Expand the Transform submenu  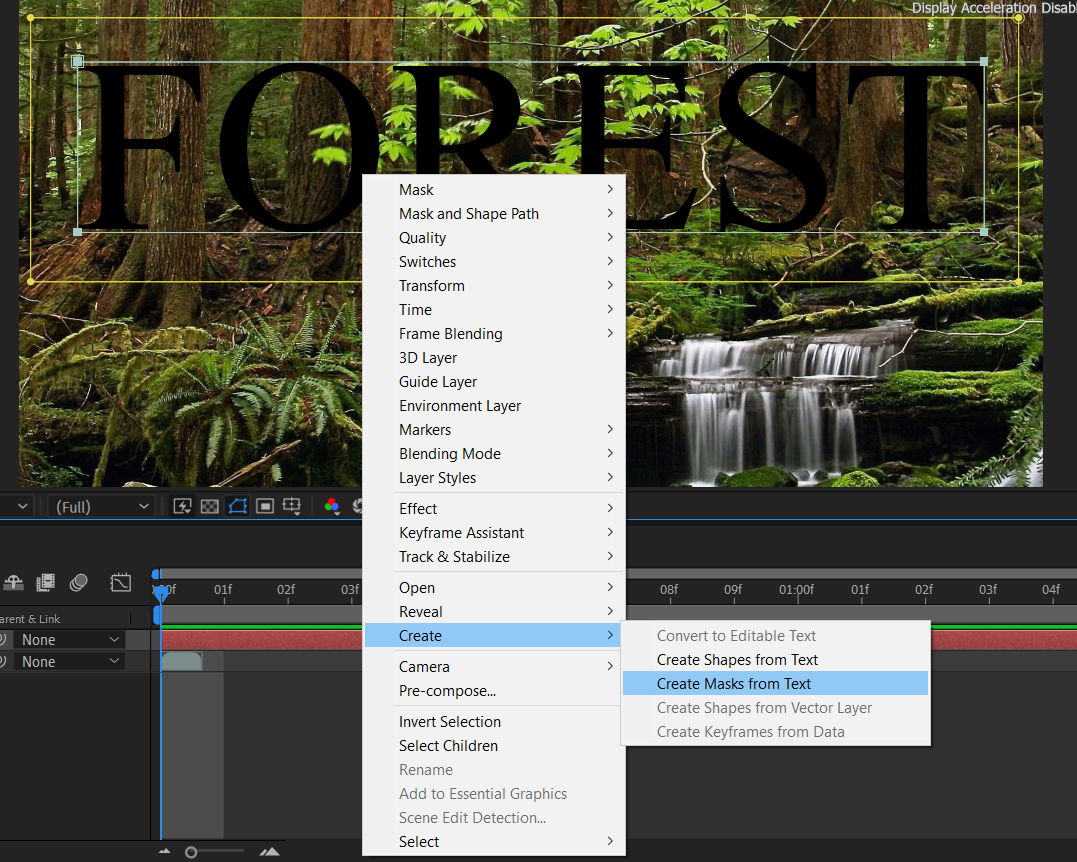pos(494,286)
